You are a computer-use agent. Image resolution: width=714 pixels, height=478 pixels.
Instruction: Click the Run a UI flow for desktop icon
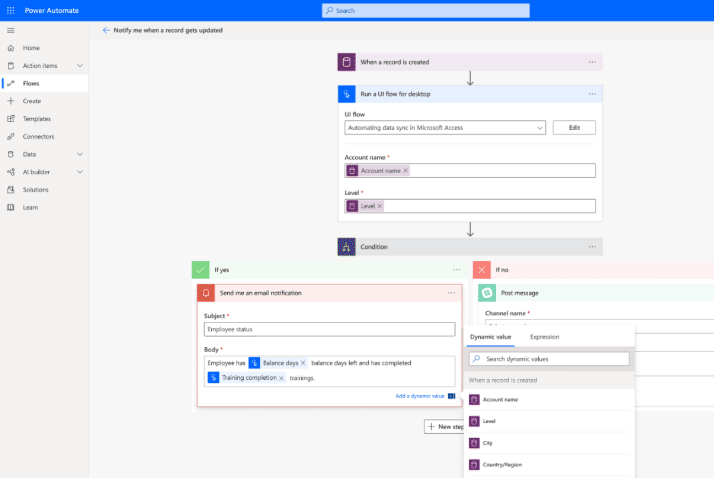pyautogui.click(x=347, y=94)
